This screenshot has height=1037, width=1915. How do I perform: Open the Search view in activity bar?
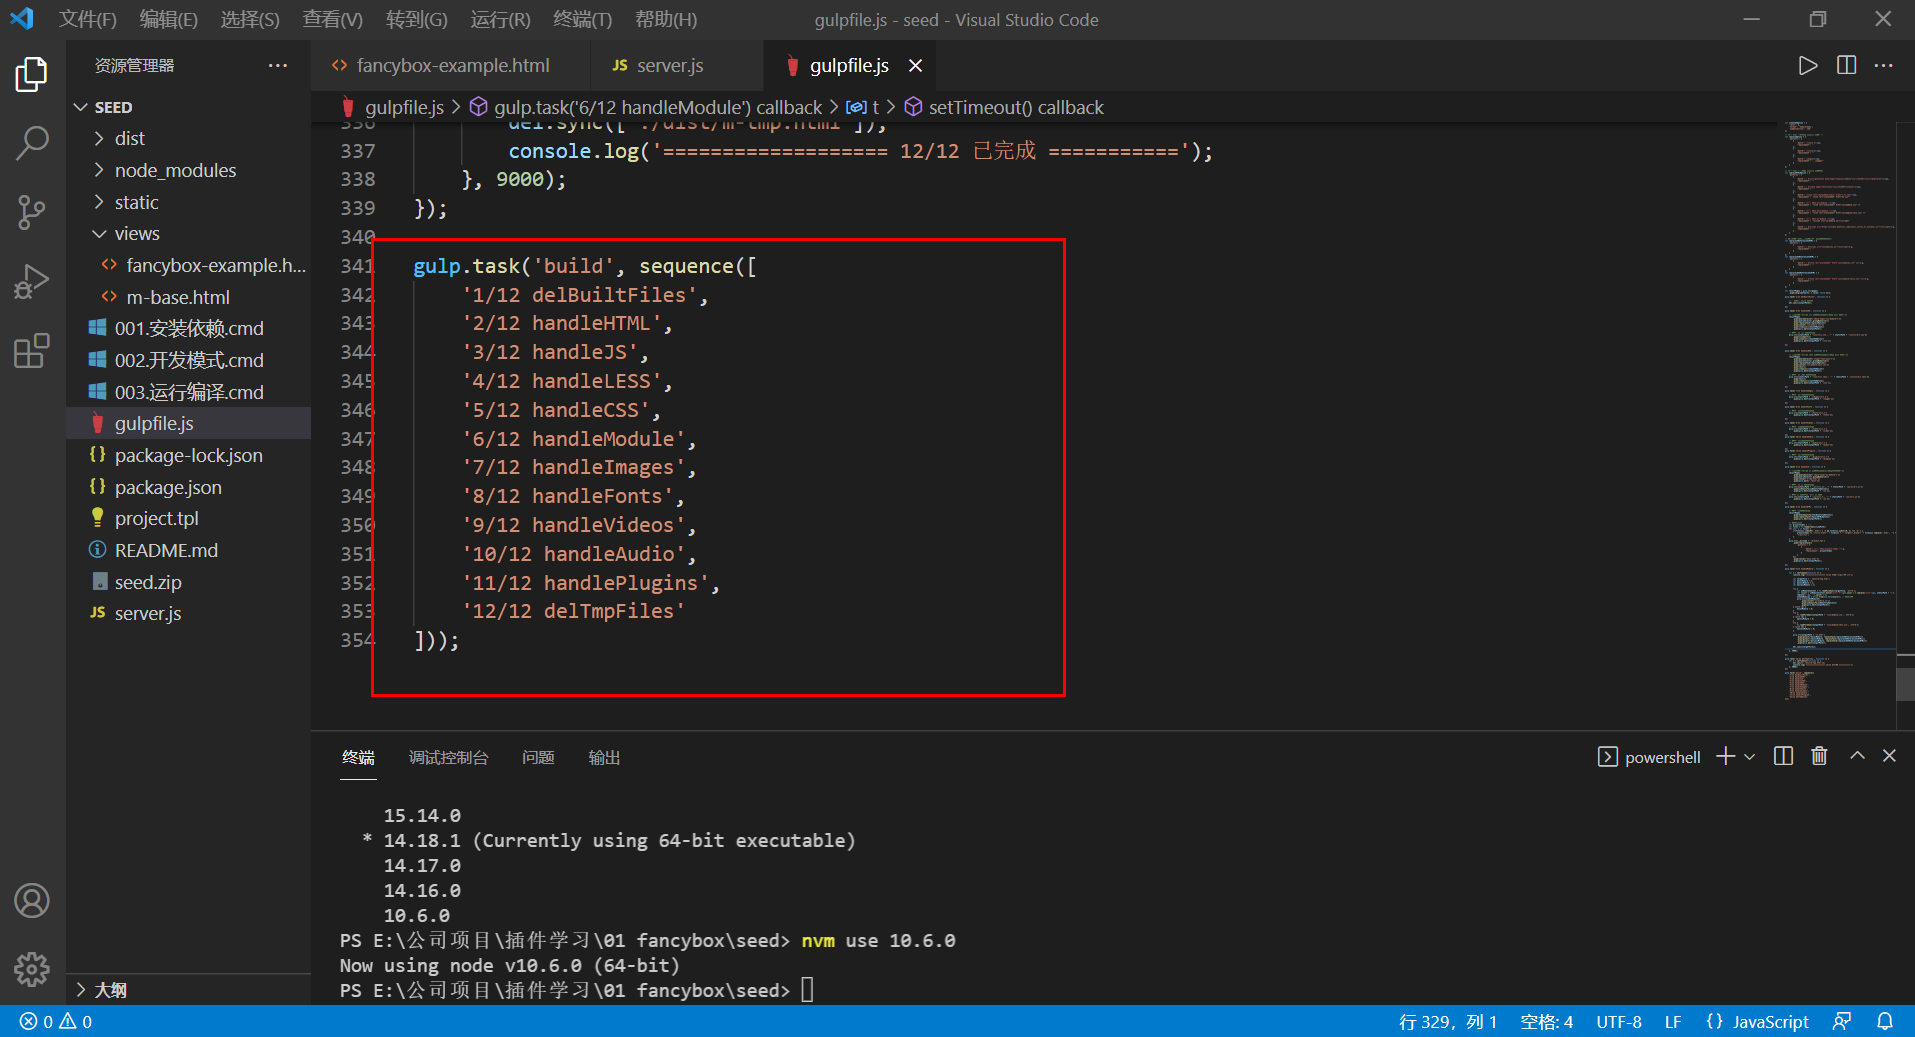32,143
